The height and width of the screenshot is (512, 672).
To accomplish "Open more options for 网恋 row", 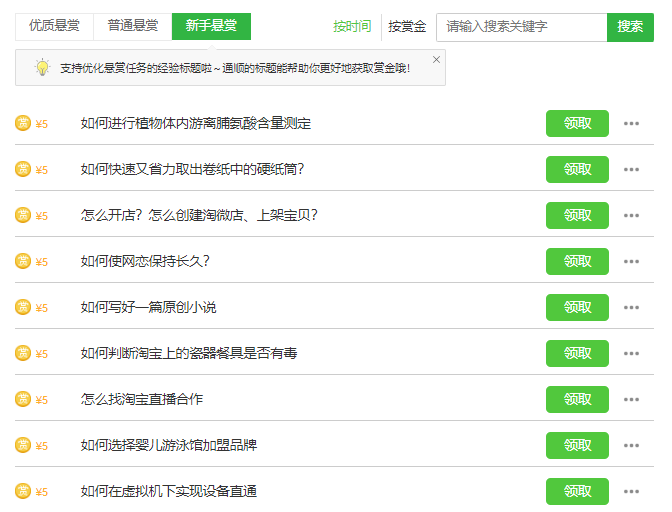I will pyautogui.click(x=631, y=261).
